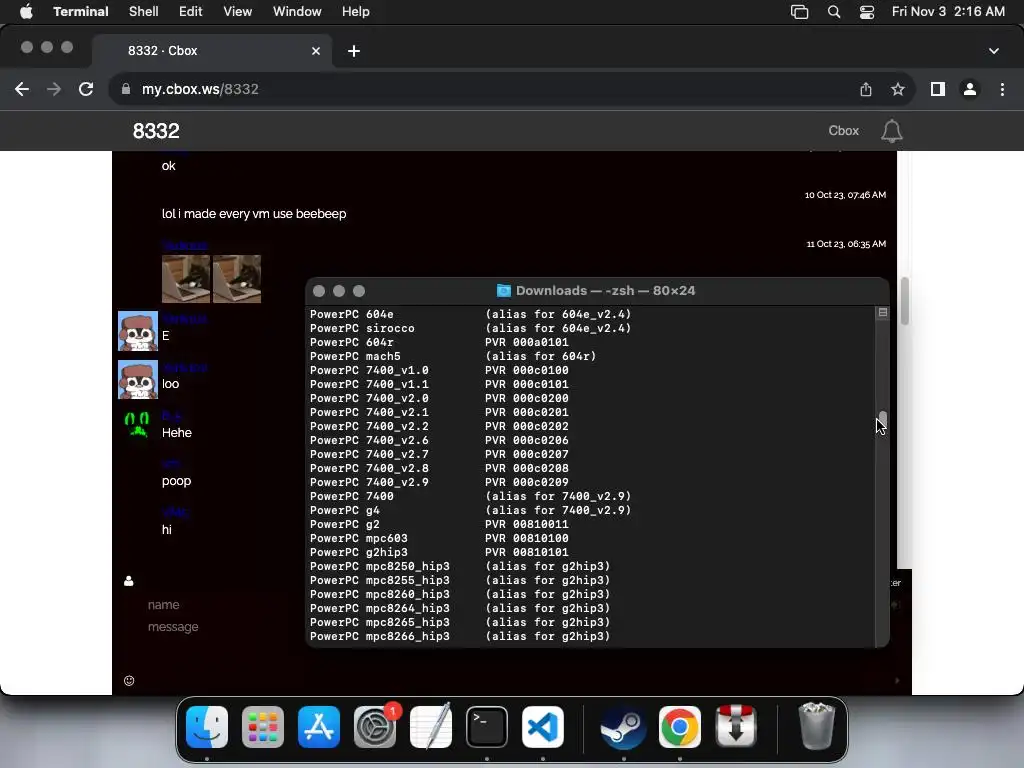Click the 8332 page title
The height and width of the screenshot is (768, 1024).
click(156, 131)
